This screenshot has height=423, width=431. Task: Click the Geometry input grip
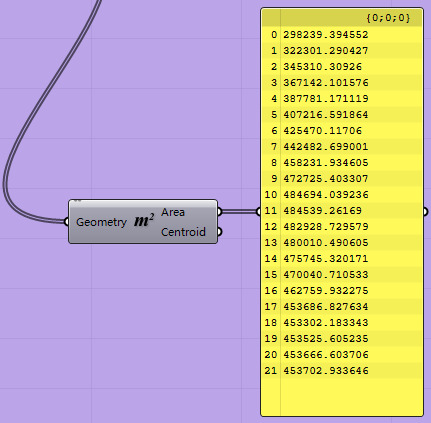coord(67,222)
